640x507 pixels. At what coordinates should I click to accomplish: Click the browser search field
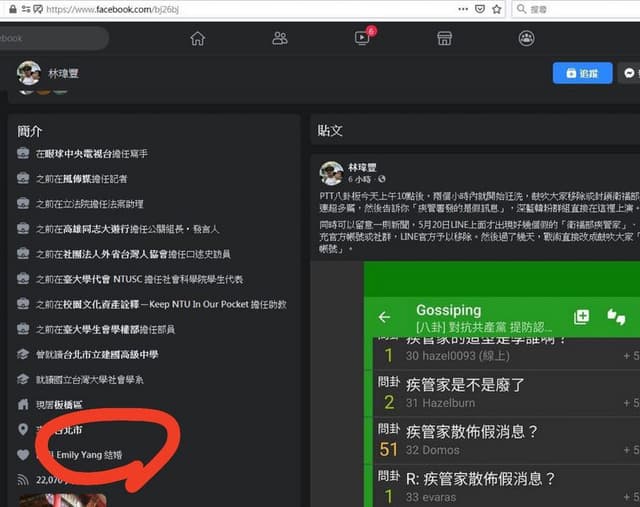coord(576,9)
